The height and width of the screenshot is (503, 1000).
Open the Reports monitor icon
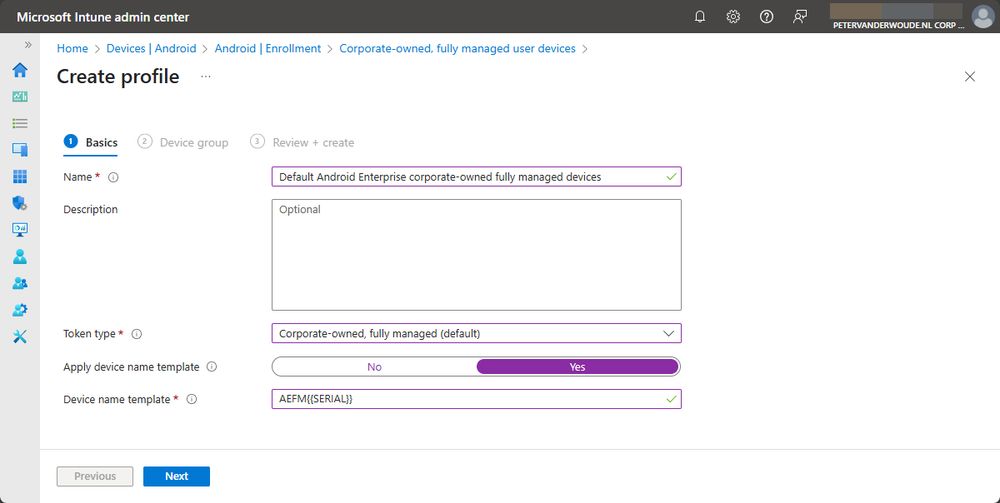(x=20, y=230)
